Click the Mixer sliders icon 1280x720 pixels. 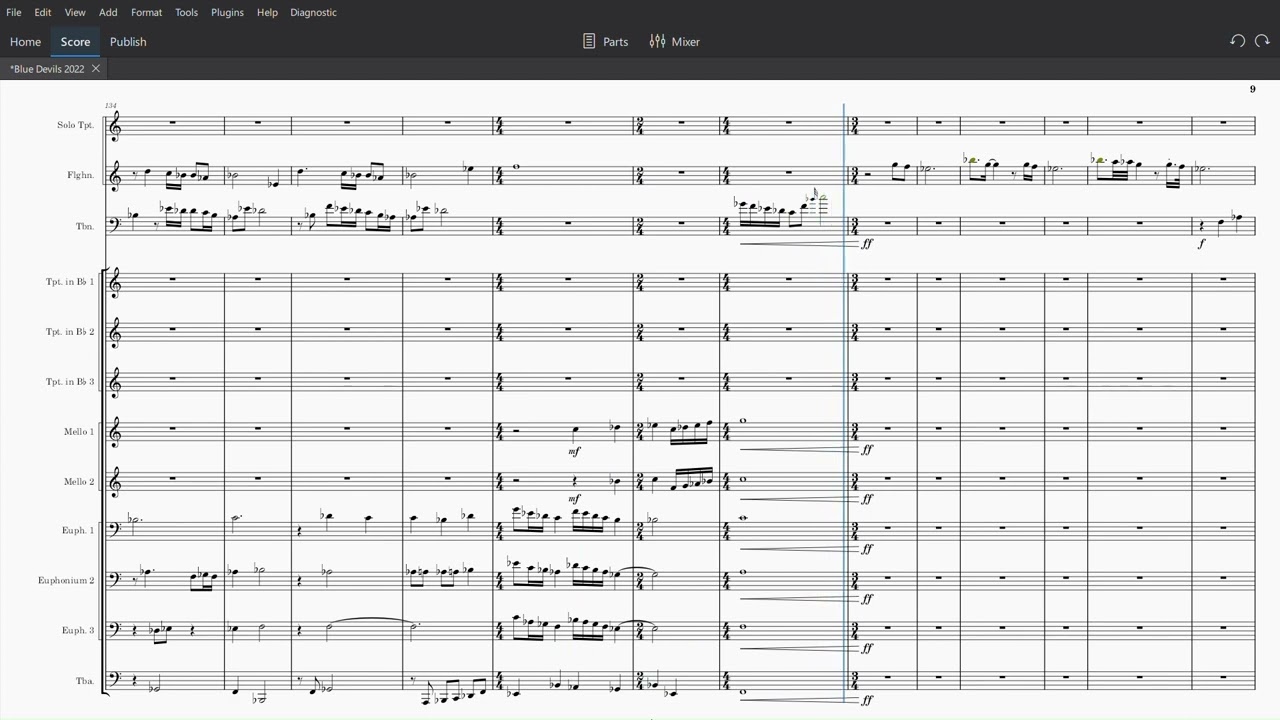point(657,41)
